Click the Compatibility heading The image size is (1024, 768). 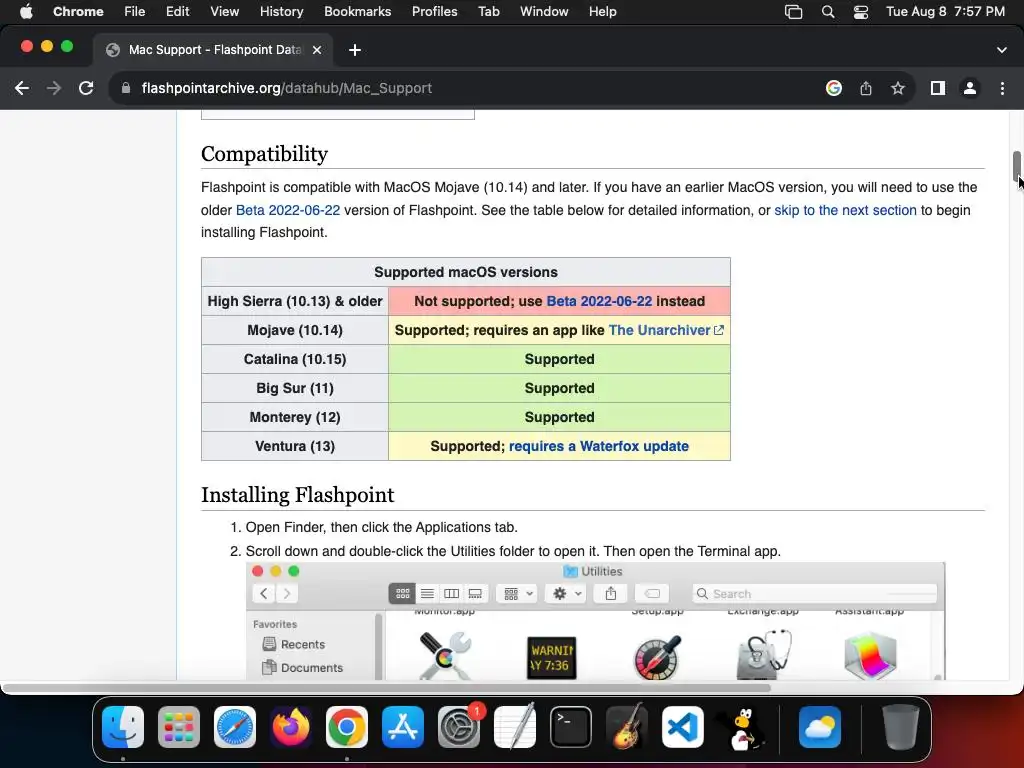[x=264, y=154]
